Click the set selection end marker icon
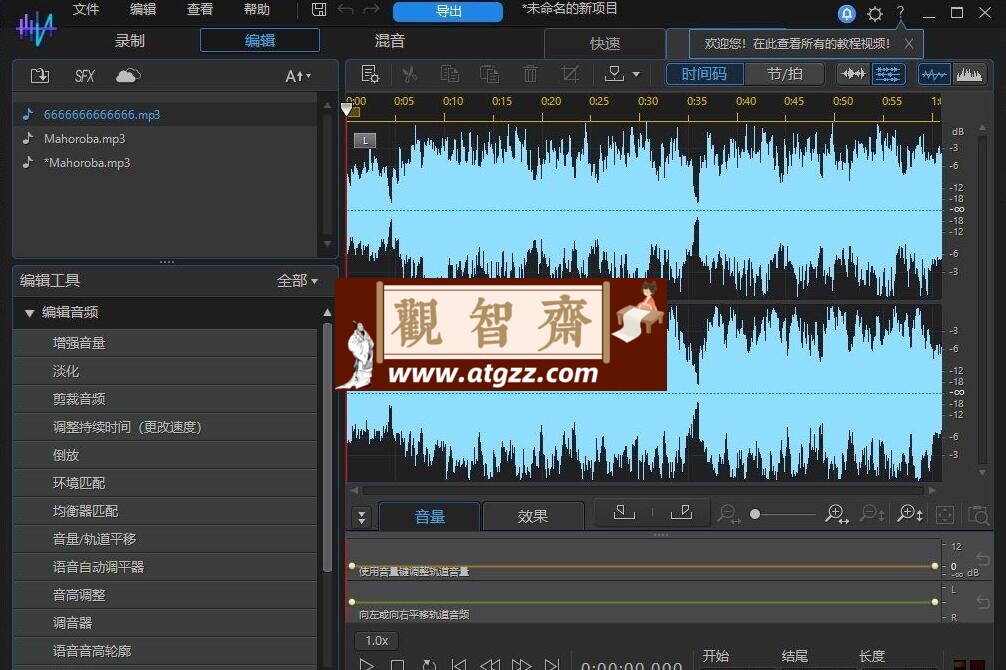Screen dimensions: 1006x670 (681, 512)
